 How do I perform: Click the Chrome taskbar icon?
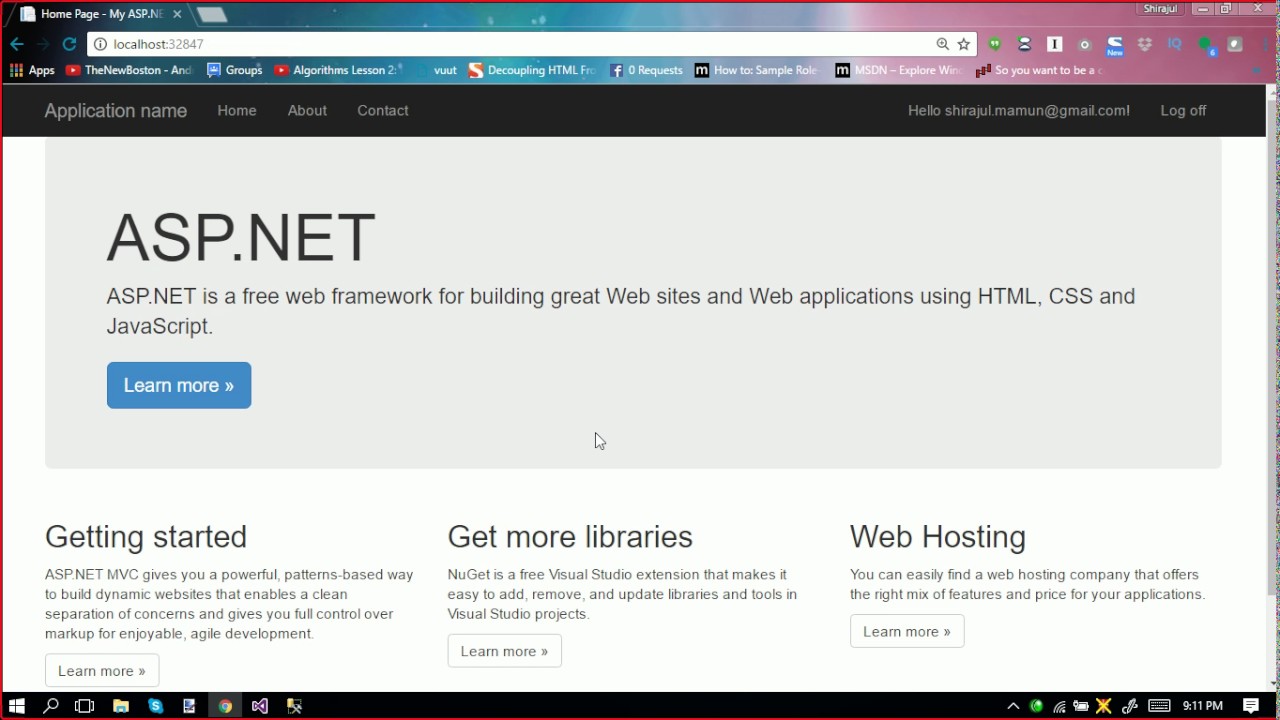tap(225, 706)
